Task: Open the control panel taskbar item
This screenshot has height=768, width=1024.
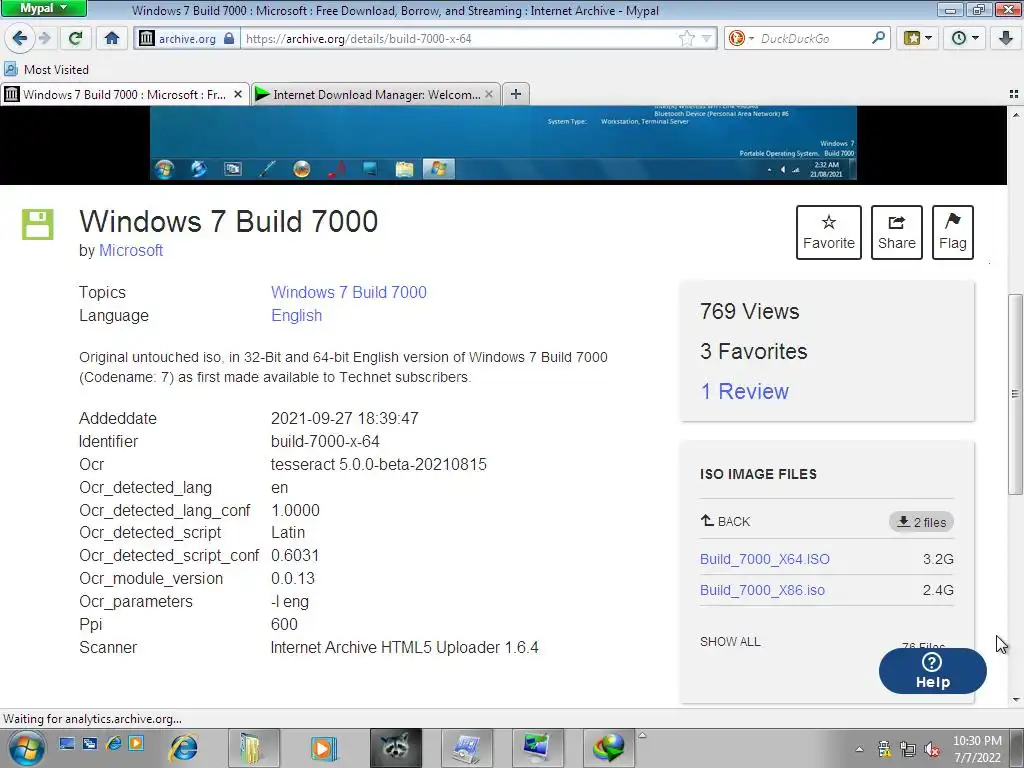Action: [467, 748]
